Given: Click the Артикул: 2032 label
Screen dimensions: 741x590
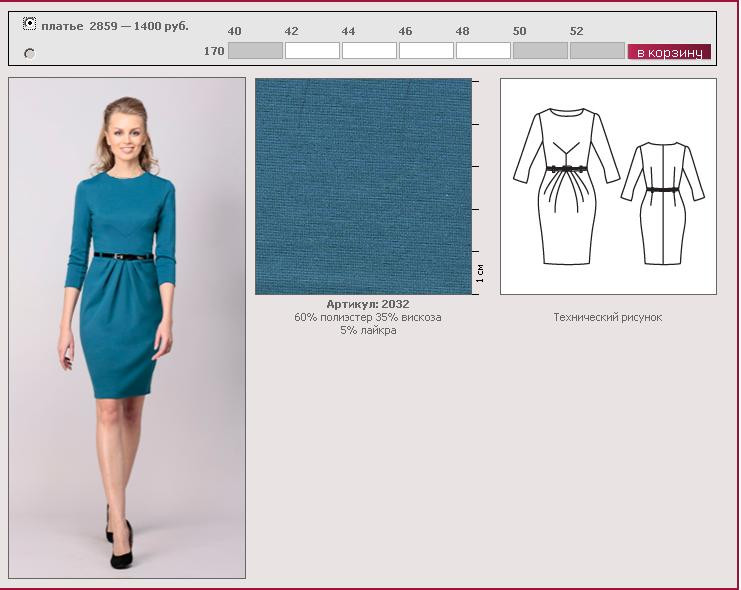Looking at the screenshot, I should click(x=367, y=304).
